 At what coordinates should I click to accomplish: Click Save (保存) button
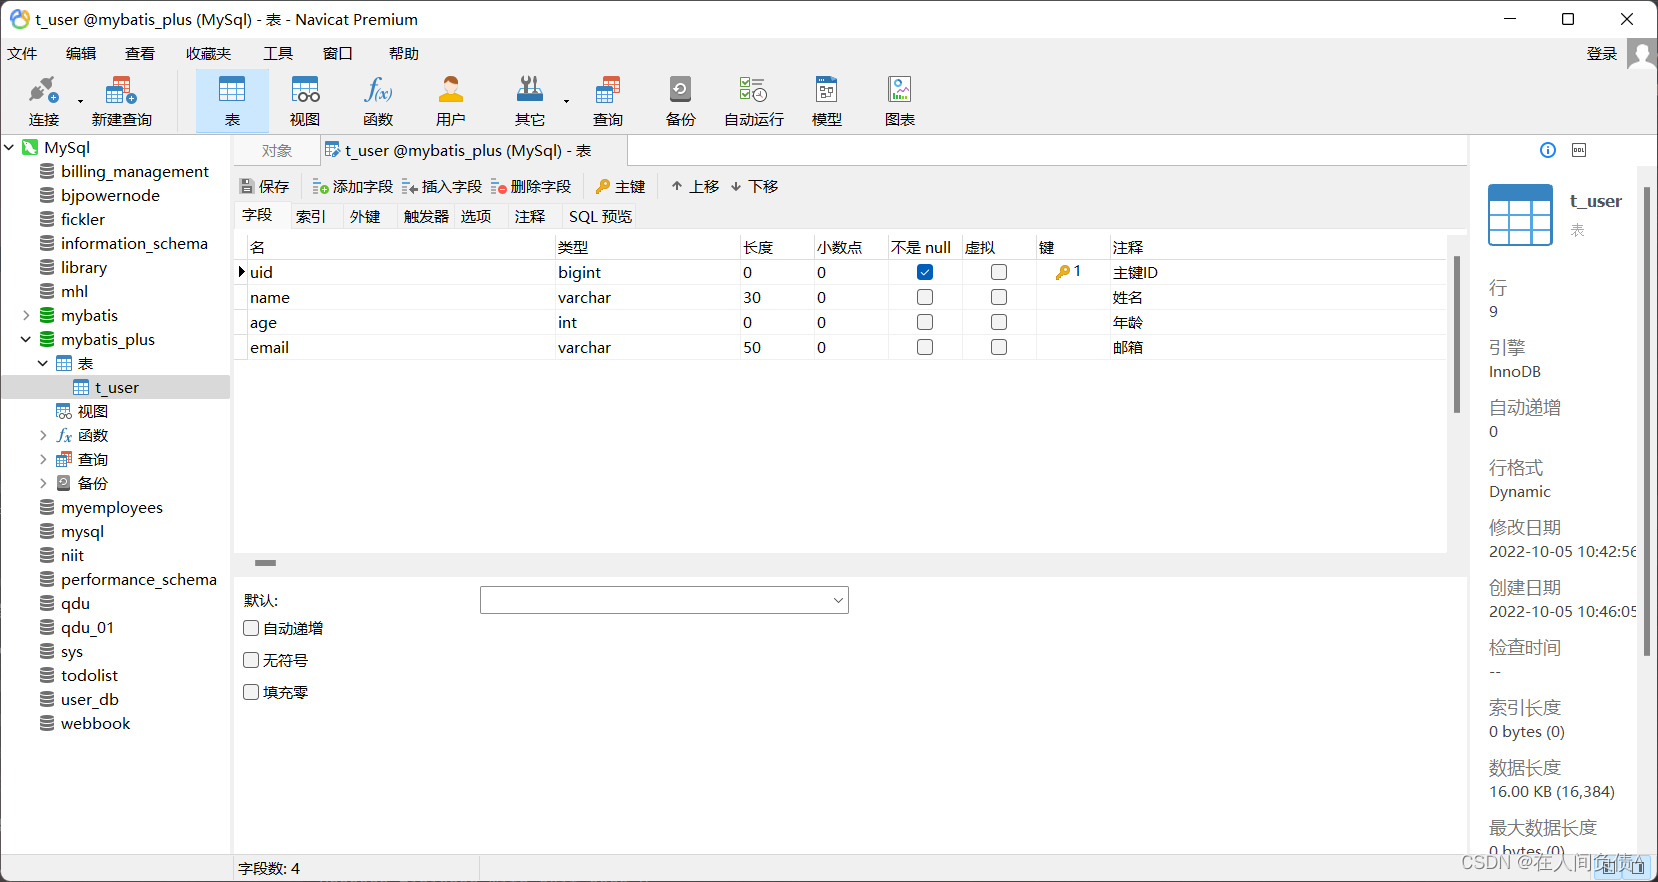(265, 186)
